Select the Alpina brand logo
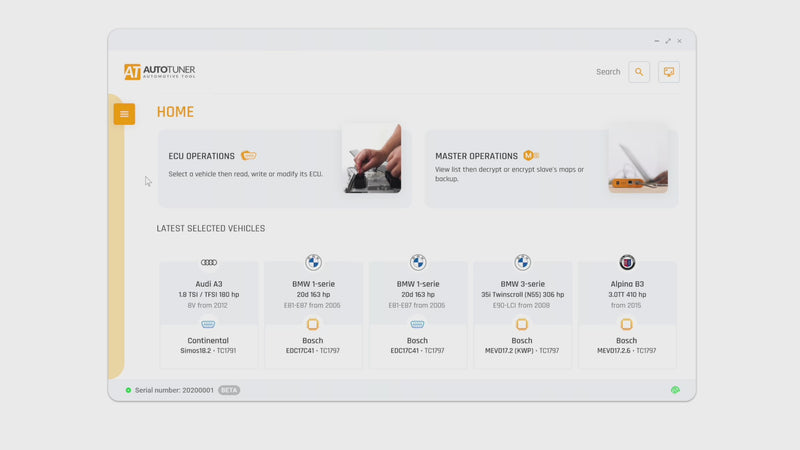Viewport: 800px width, 450px height. pos(627,263)
